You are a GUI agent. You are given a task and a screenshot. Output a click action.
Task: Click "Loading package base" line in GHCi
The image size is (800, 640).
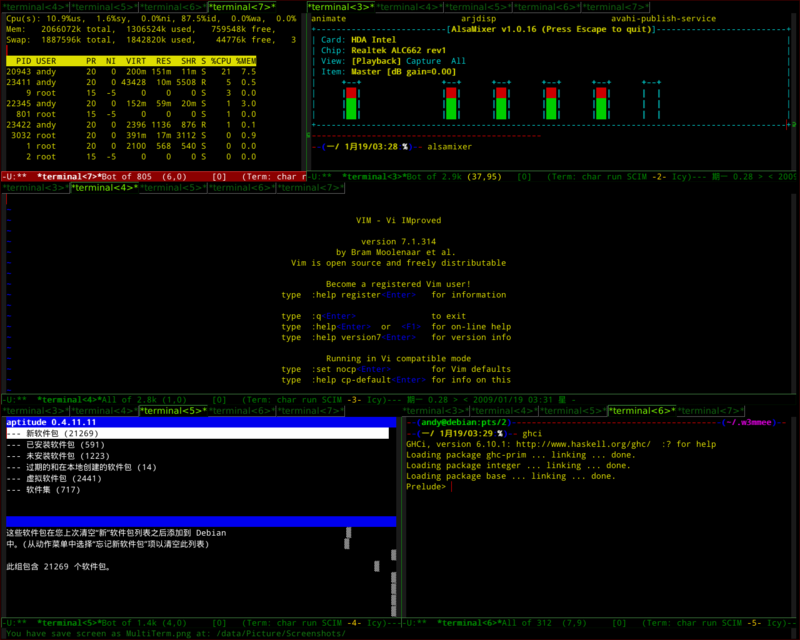pyautogui.click(x=511, y=476)
